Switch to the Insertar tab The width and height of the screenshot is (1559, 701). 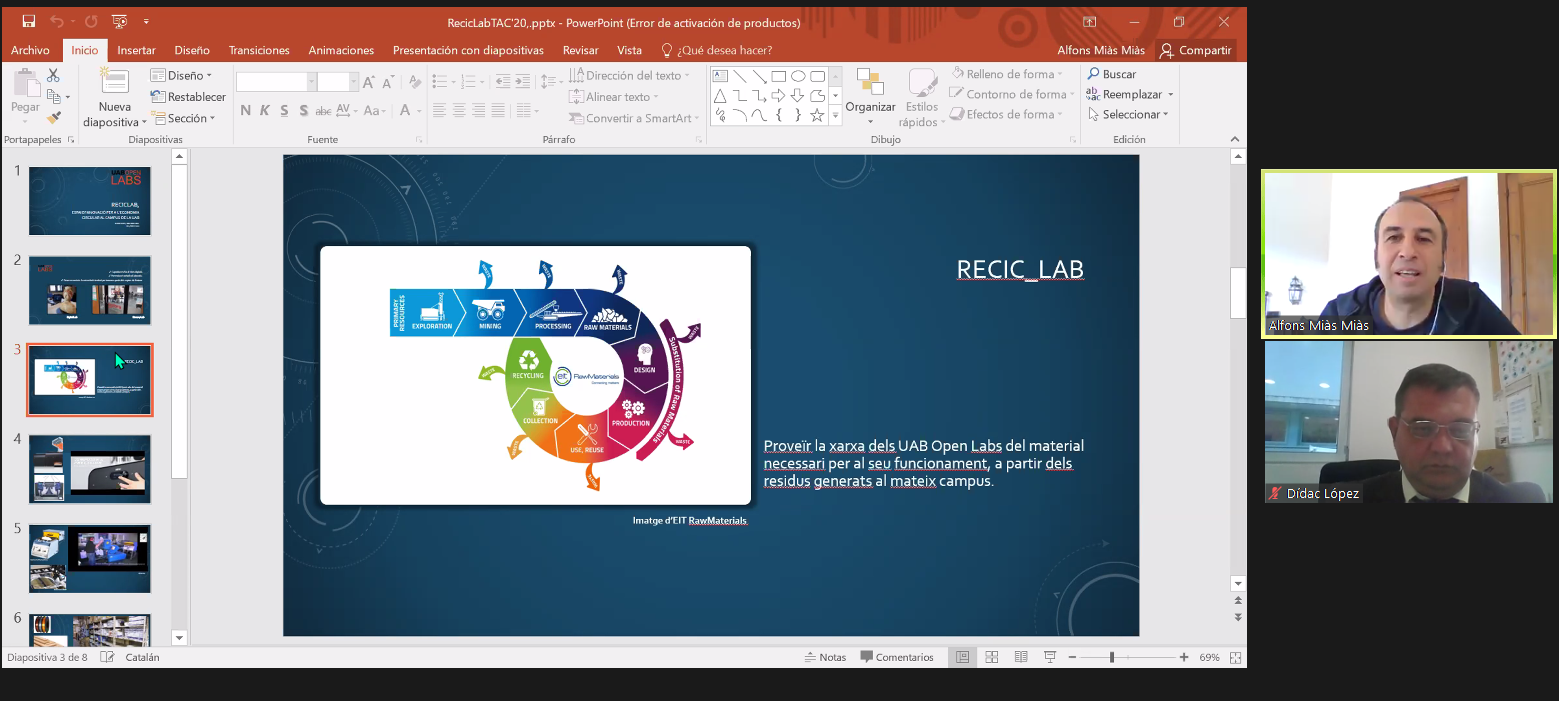[x=136, y=50]
